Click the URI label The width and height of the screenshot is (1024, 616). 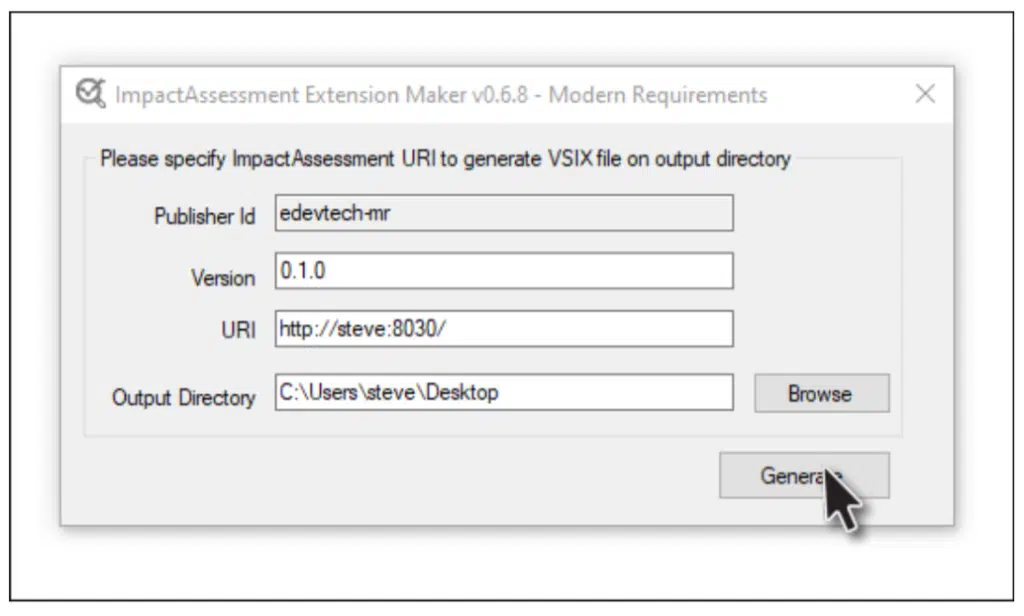tap(238, 331)
